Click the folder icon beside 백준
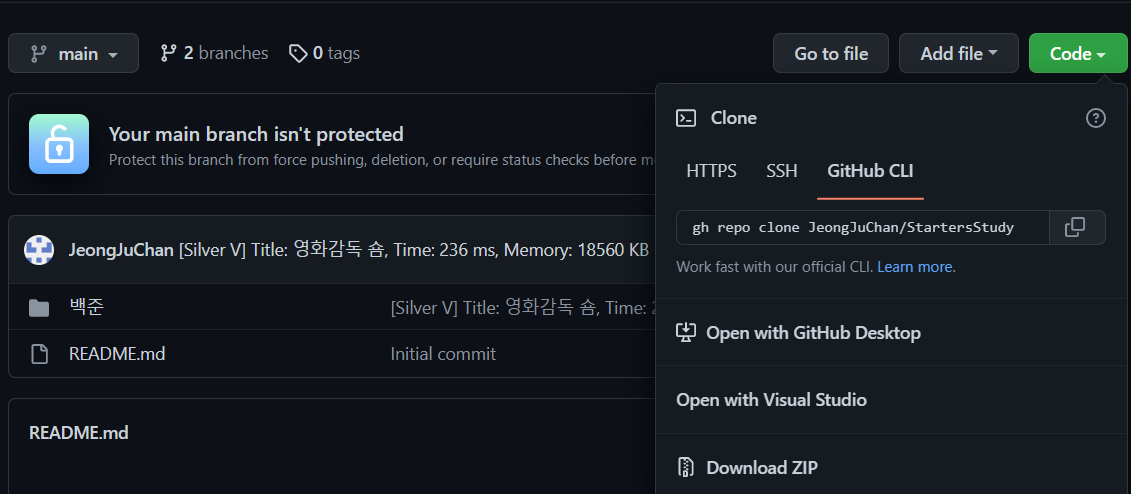Viewport: 1131px width, 494px height. point(39,309)
